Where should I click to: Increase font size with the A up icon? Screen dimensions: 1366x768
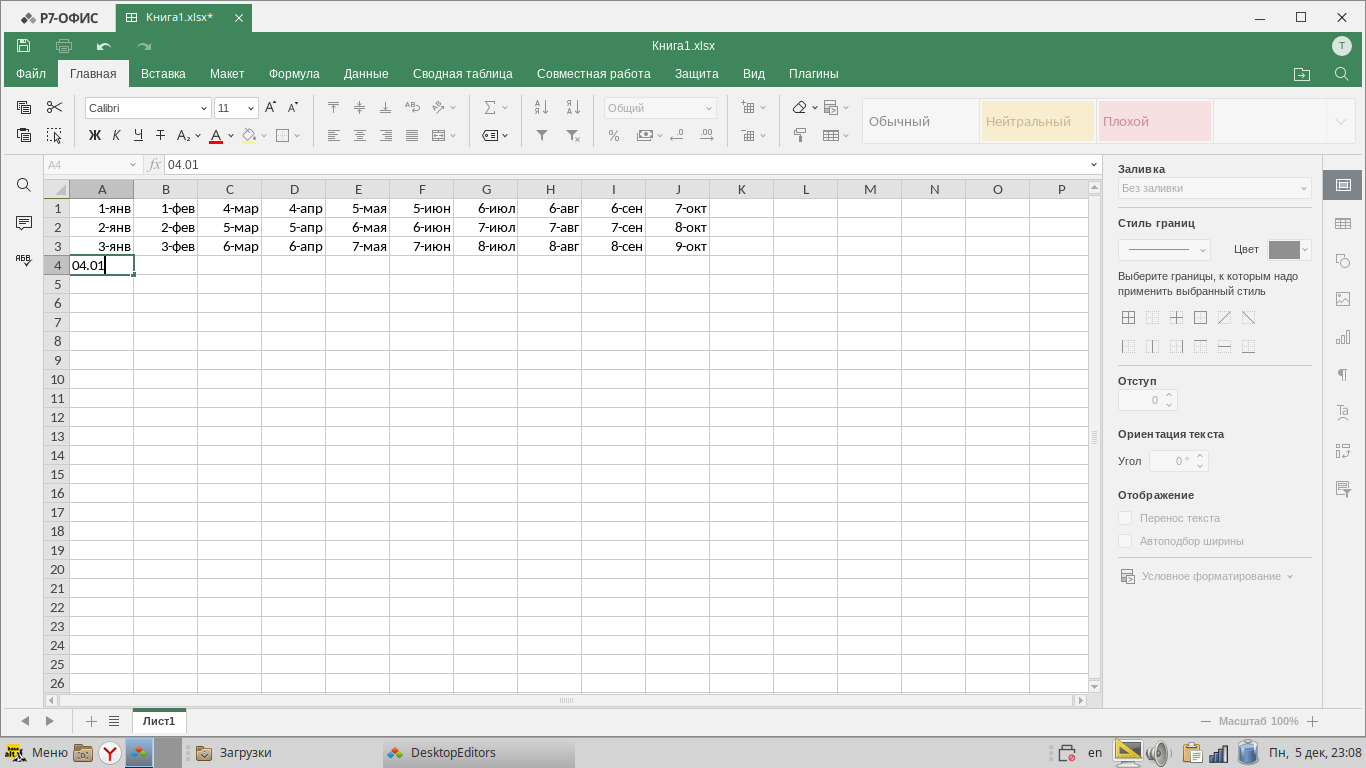click(x=270, y=107)
